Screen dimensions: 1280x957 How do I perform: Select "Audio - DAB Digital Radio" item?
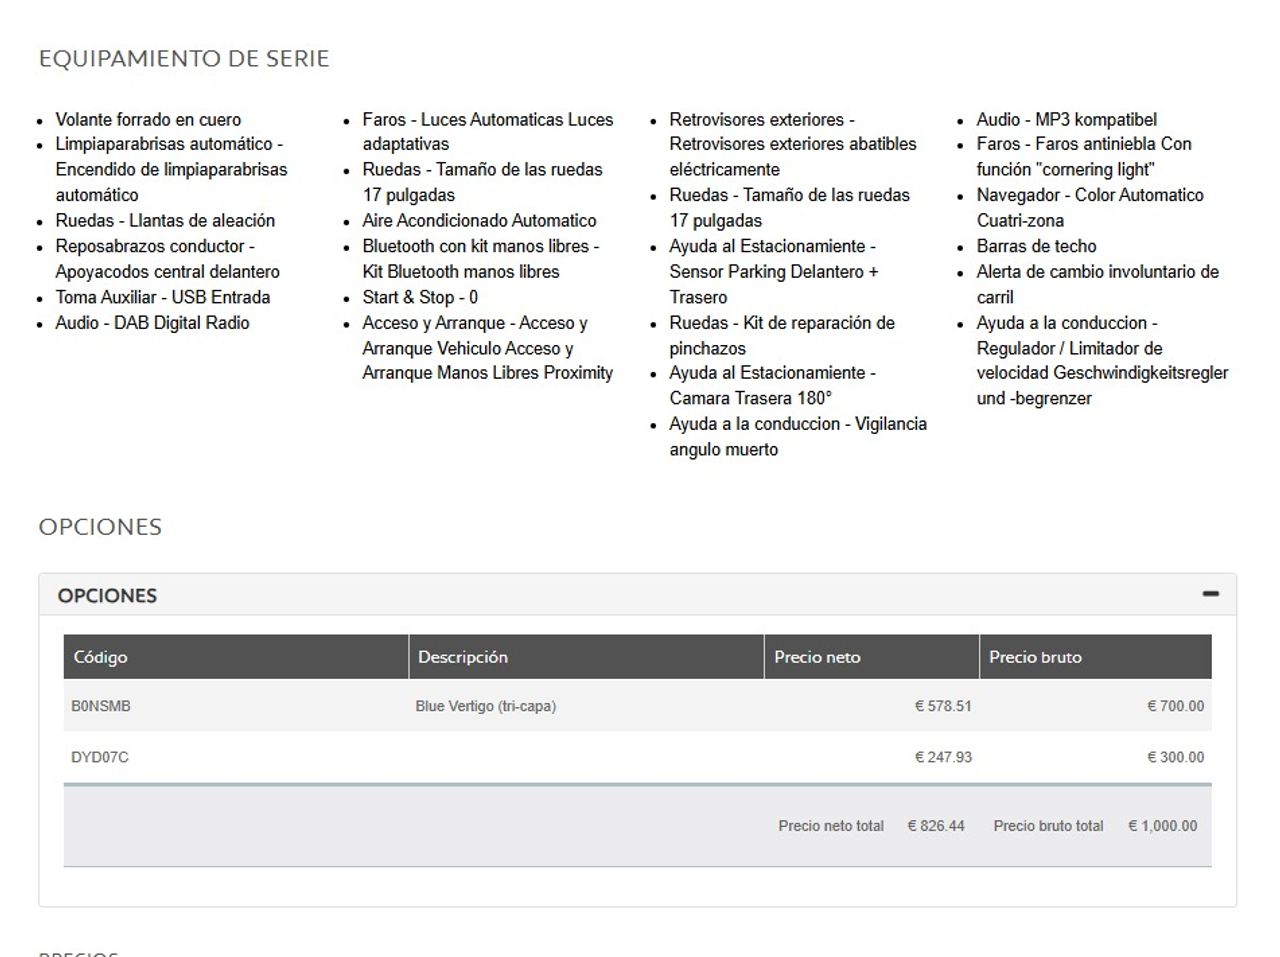coord(152,322)
